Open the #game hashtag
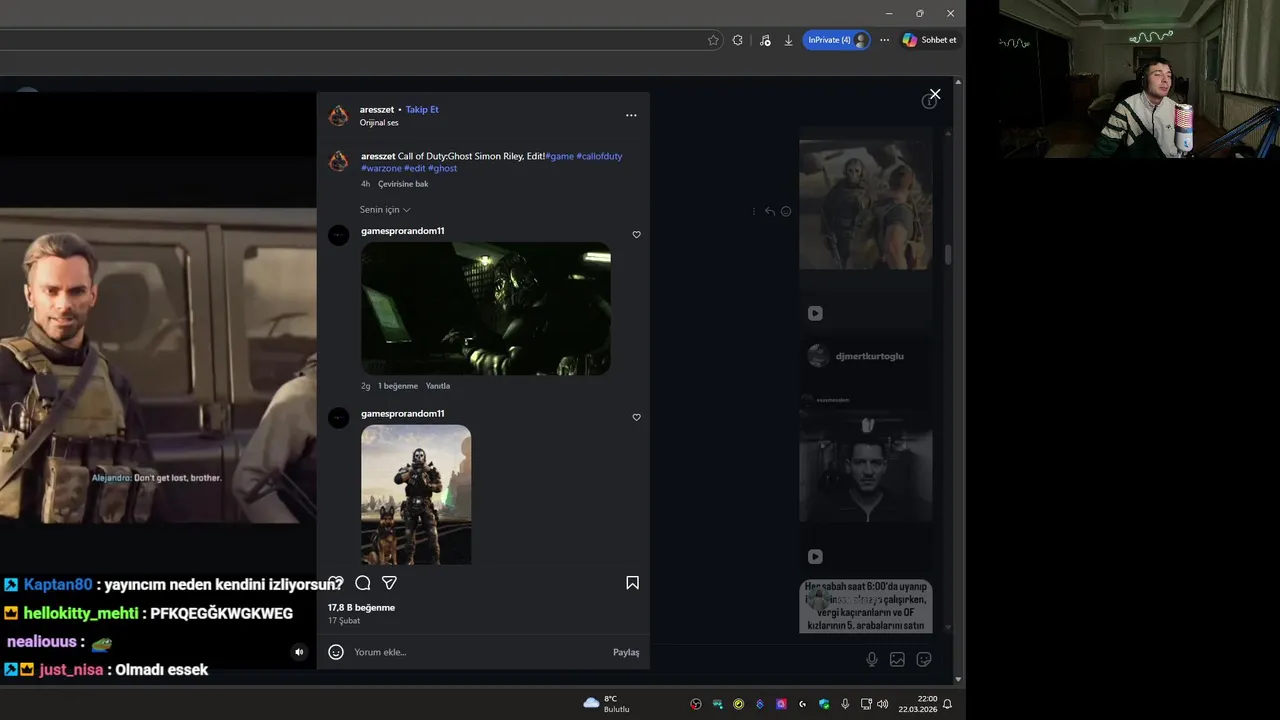 pos(559,156)
